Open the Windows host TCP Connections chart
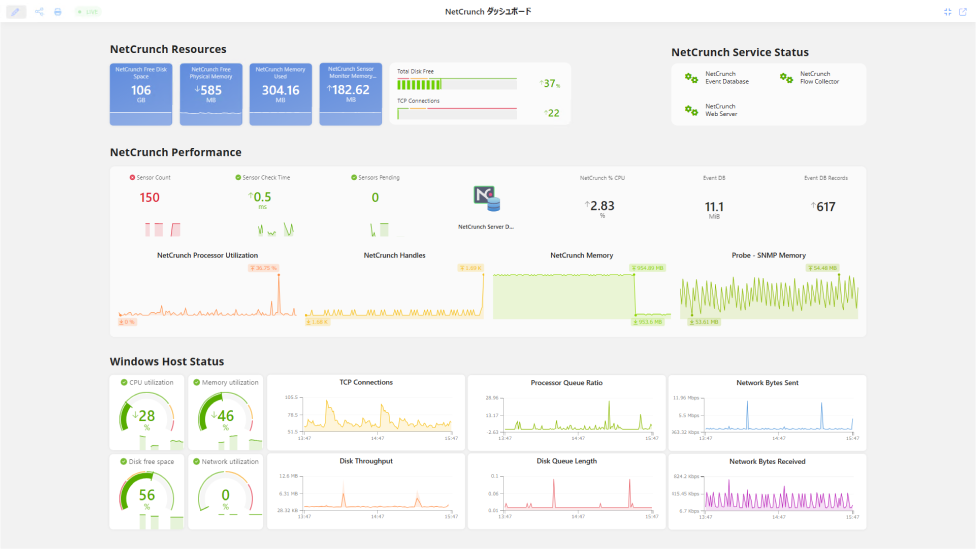This screenshot has height=549, width=976. pyautogui.click(x=366, y=413)
